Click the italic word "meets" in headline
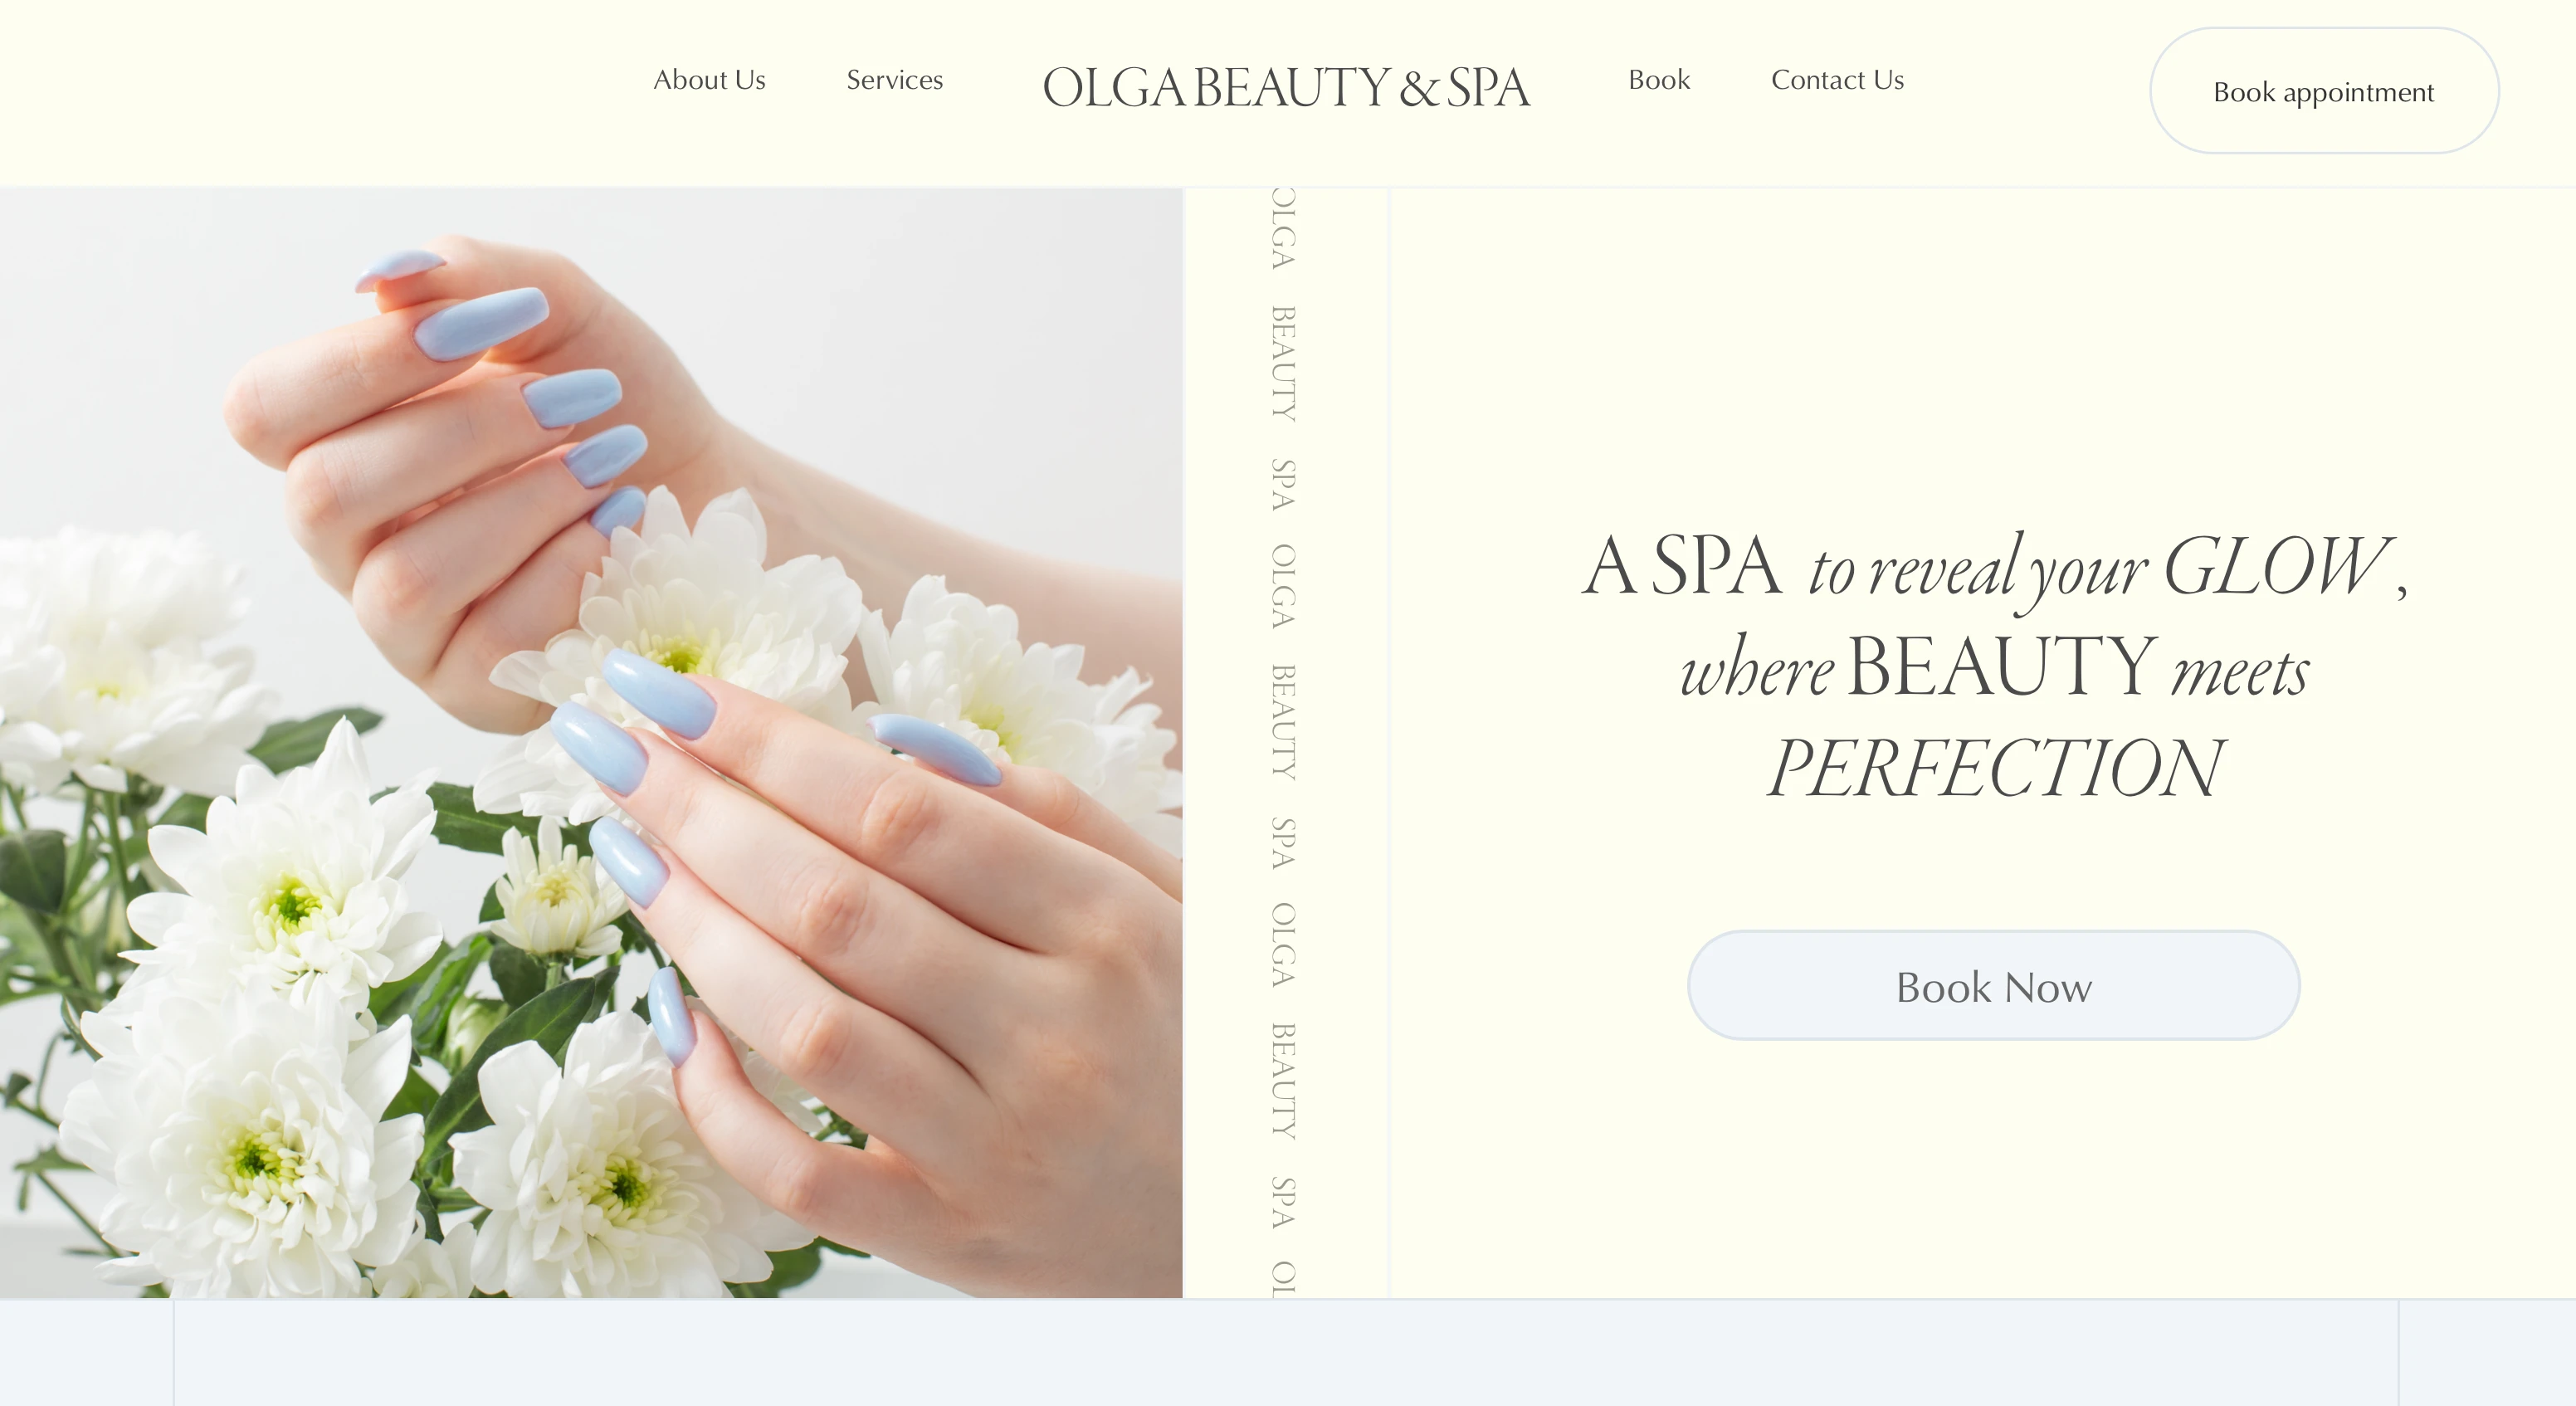This screenshot has height=1406, width=2576. pyautogui.click(x=2240, y=670)
